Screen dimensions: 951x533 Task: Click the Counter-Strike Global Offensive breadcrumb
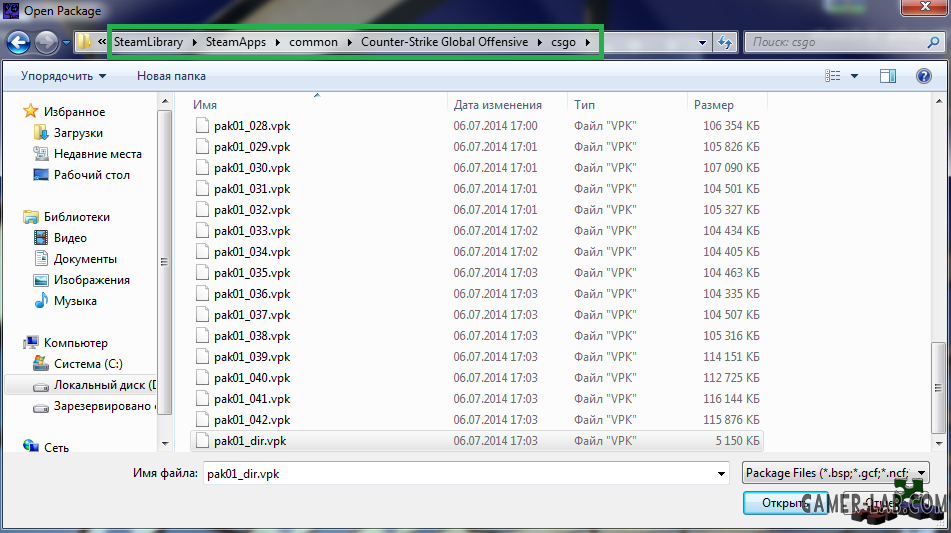tap(445, 42)
